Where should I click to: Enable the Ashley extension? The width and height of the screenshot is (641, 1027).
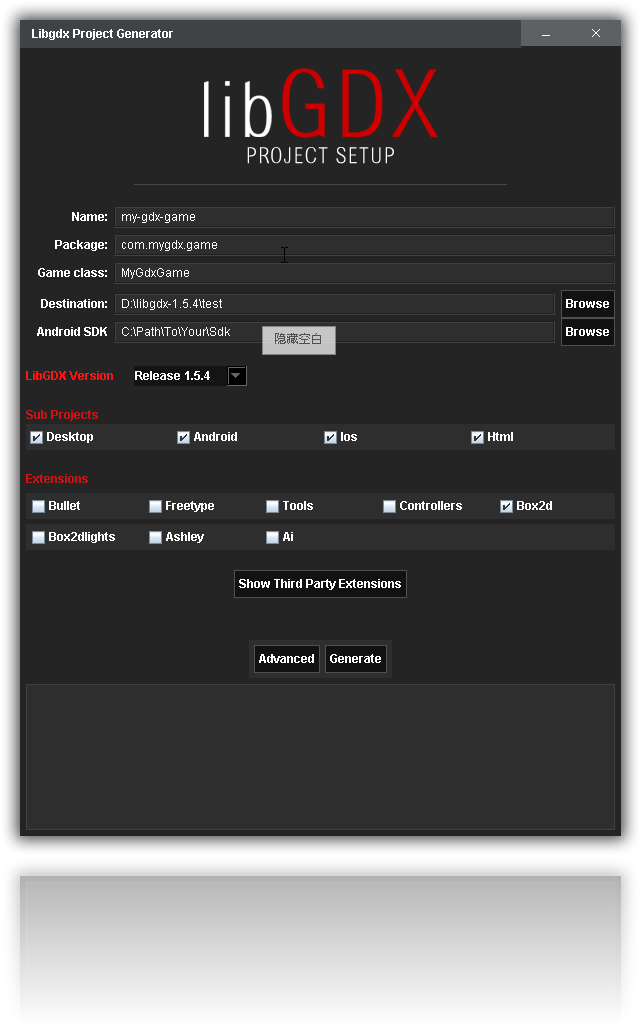pyautogui.click(x=155, y=537)
